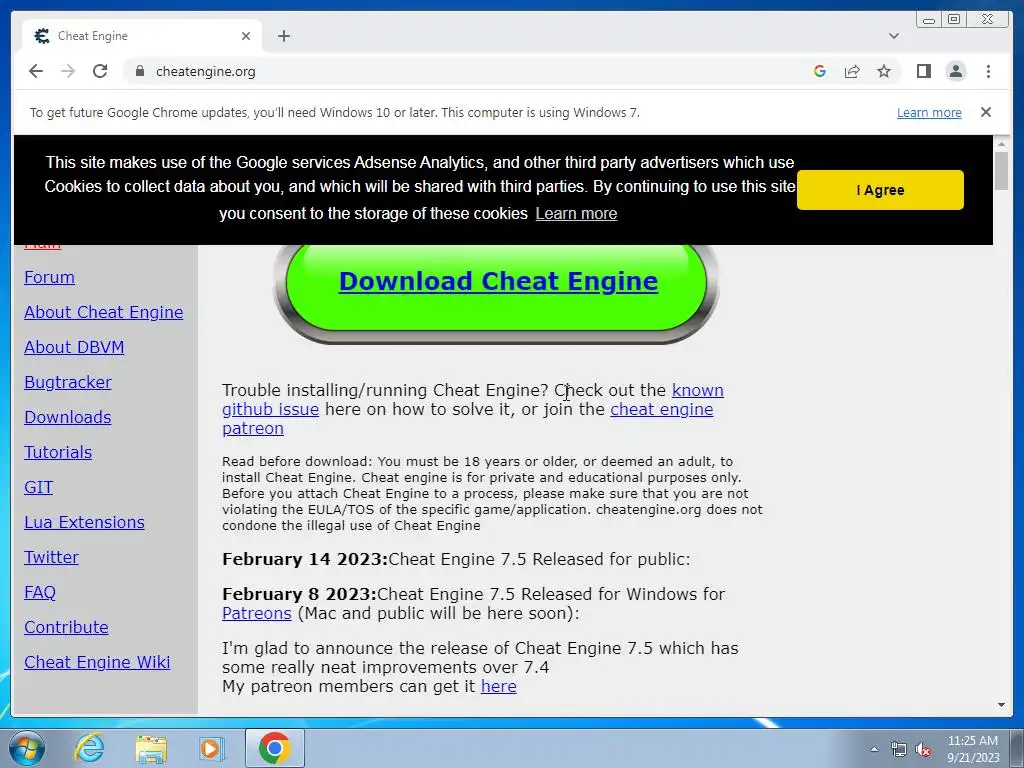Dismiss the Chrome update notice
This screenshot has height=768, width=1024.
point(985,112)
